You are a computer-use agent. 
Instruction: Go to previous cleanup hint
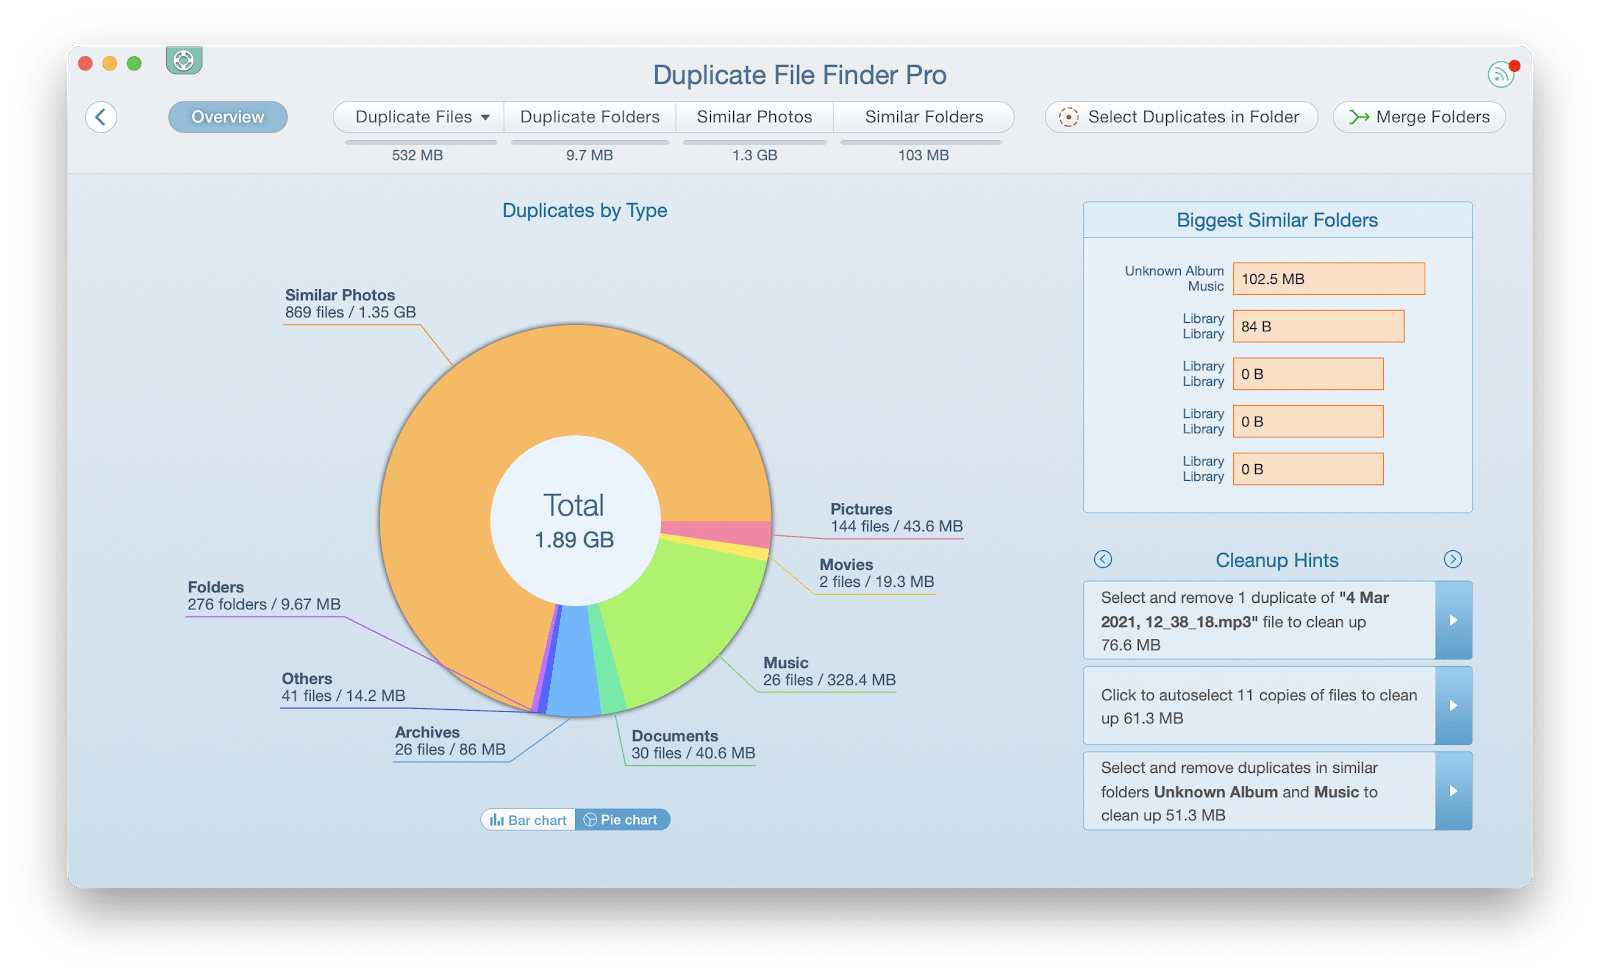pyautogui.click(x=1103, y=559)
